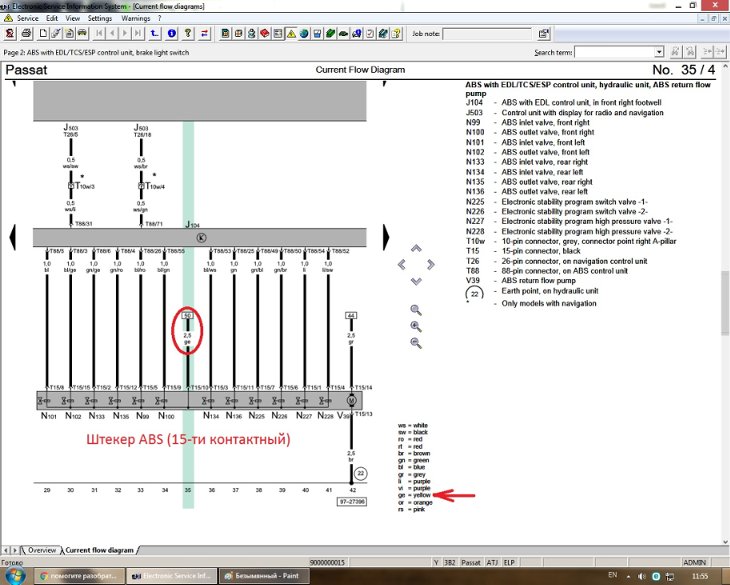Click the document with question mark icon

click(x=396, y=34)
